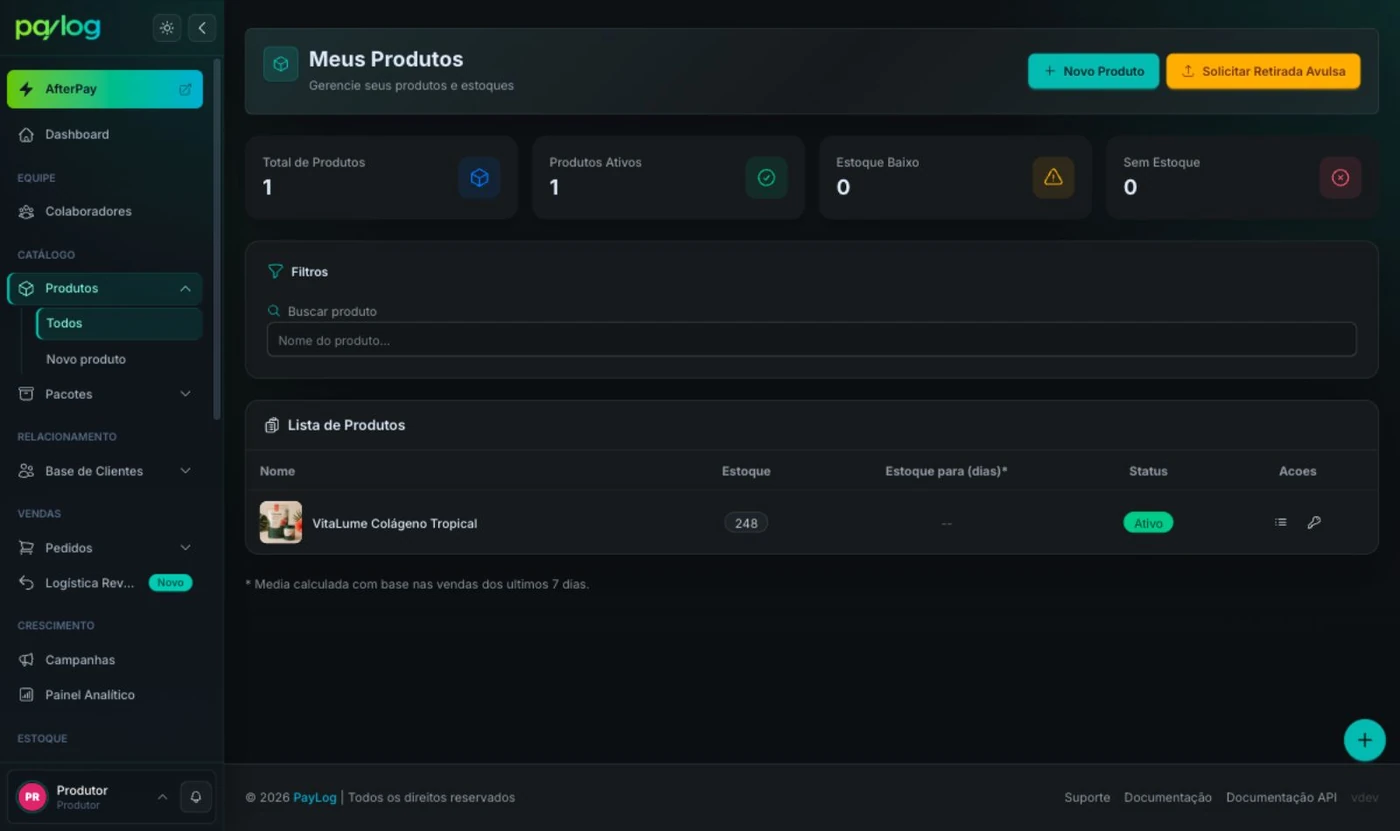Click the wrench icon in product row
This screenshot has width=1400, height=831.
(x=1314, y=522)
